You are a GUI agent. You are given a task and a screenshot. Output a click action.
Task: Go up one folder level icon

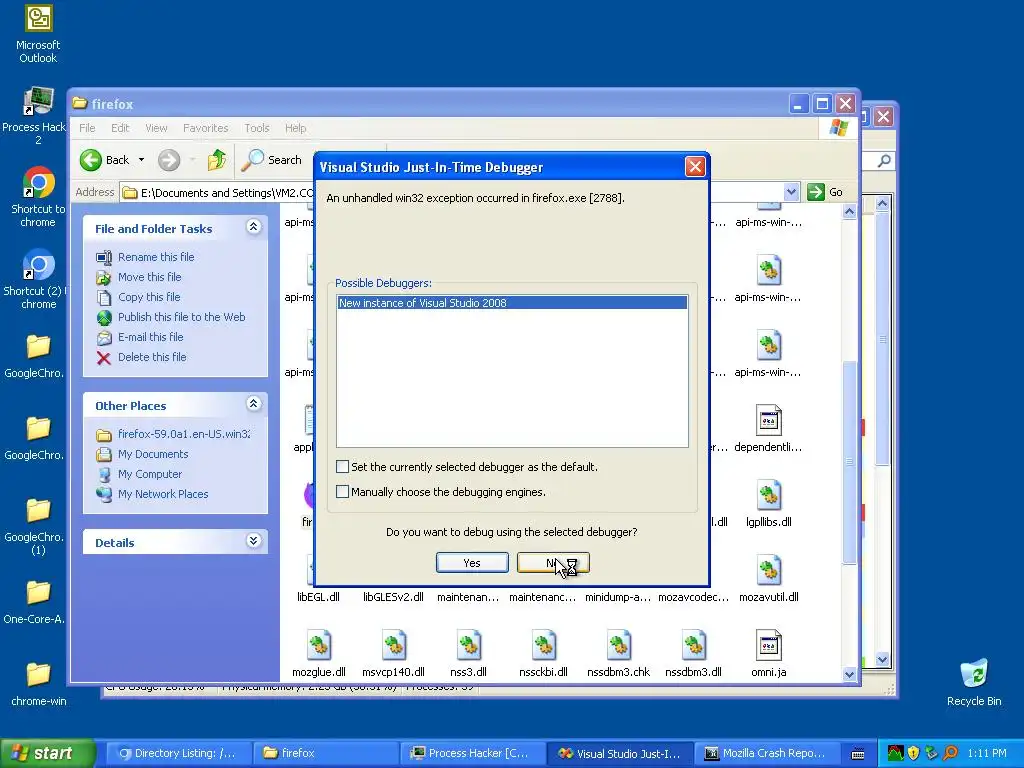(217, 160)
